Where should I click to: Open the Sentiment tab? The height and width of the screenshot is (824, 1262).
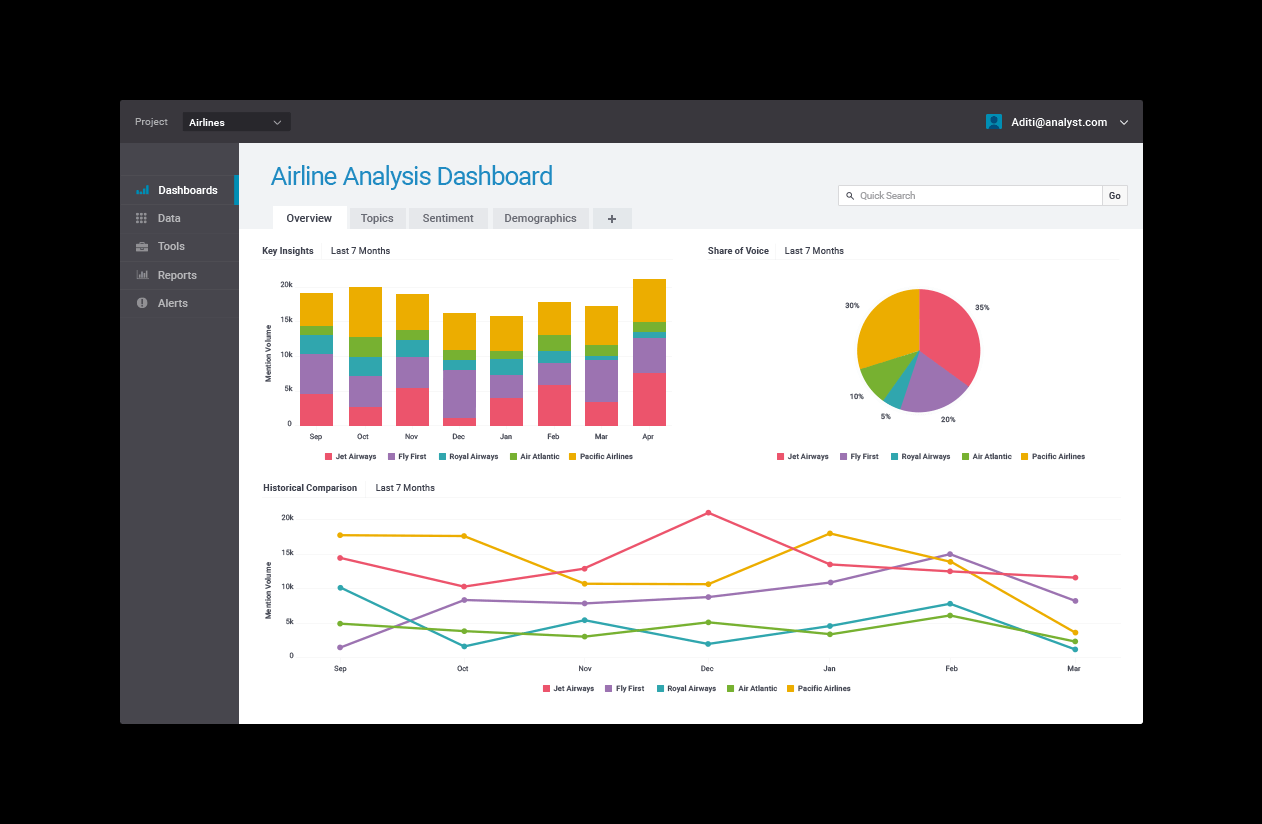pyautogui.click(x=448, y=218)
